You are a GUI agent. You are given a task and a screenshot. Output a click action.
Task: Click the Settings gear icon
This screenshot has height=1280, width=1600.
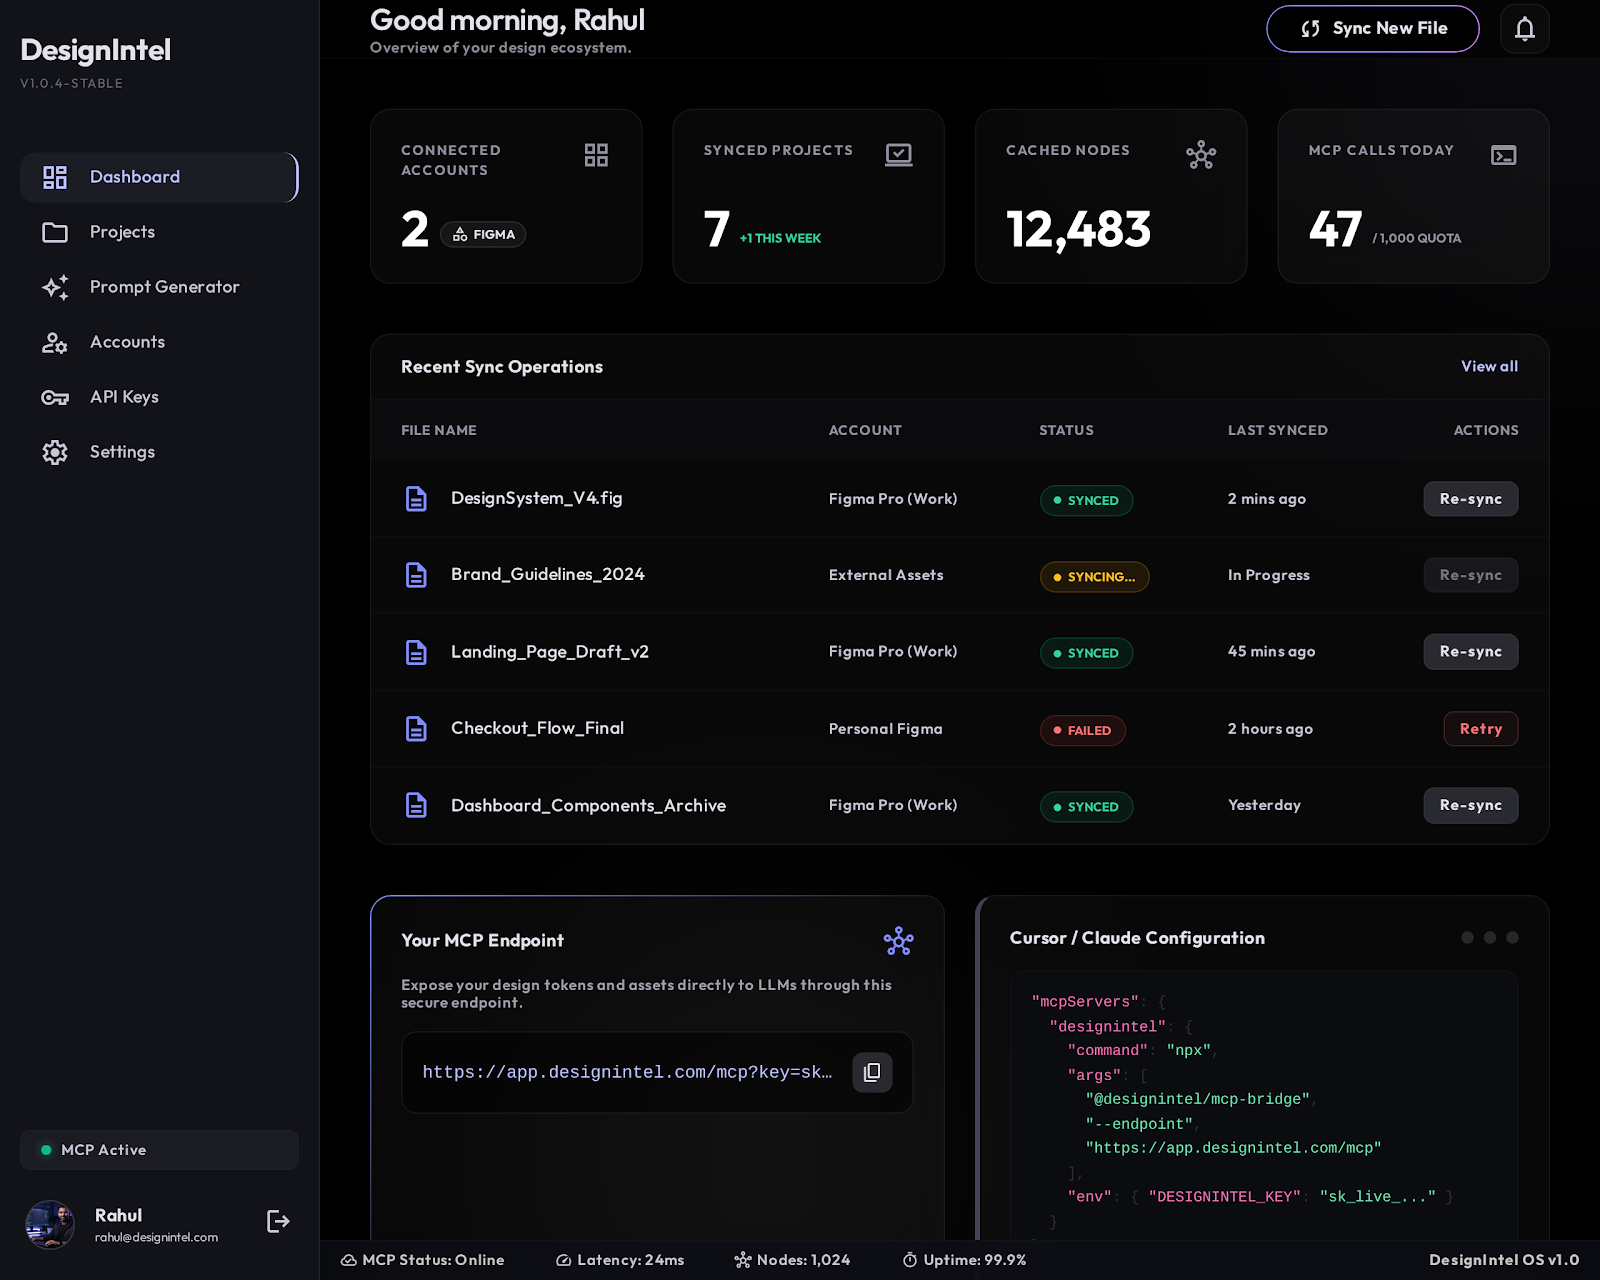[x=55, y=452]
